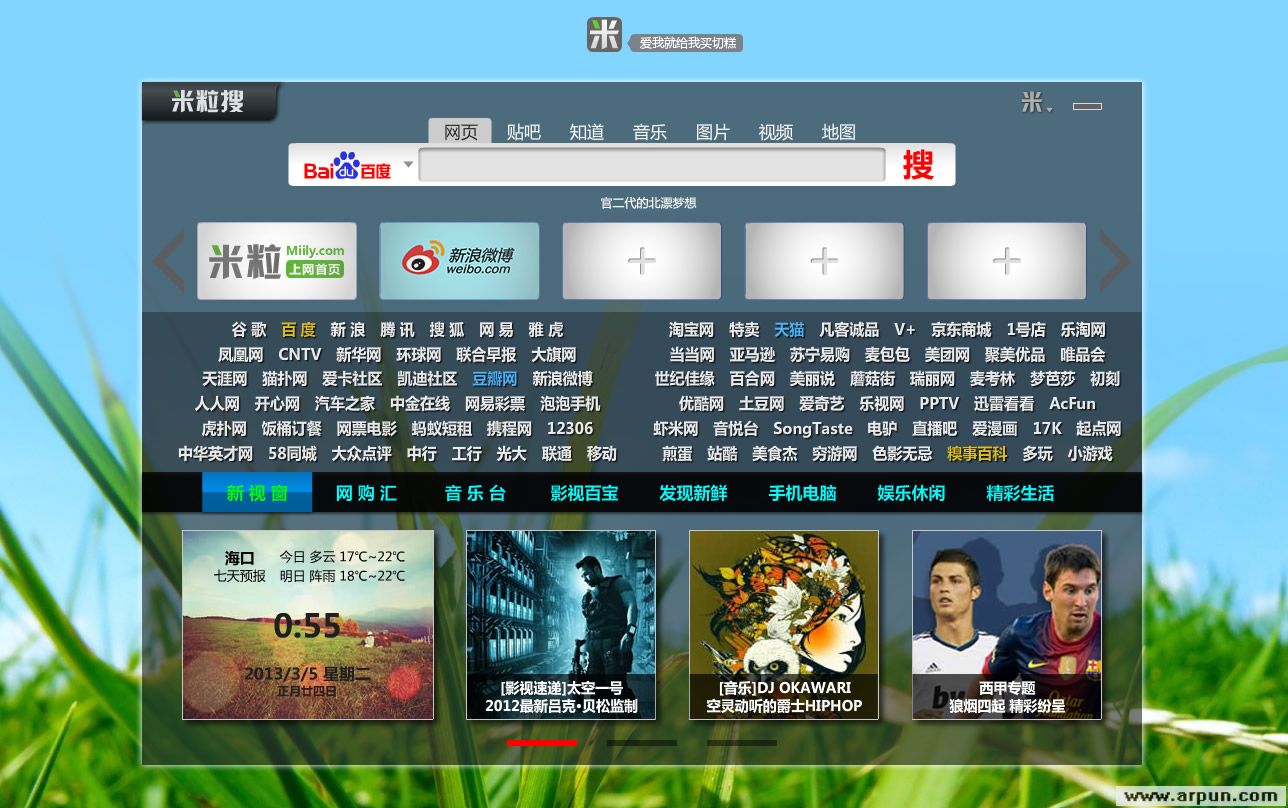Open the 百度 link
The height and width of the screenshot is (808, 1288).
click(x=298, y=330)
